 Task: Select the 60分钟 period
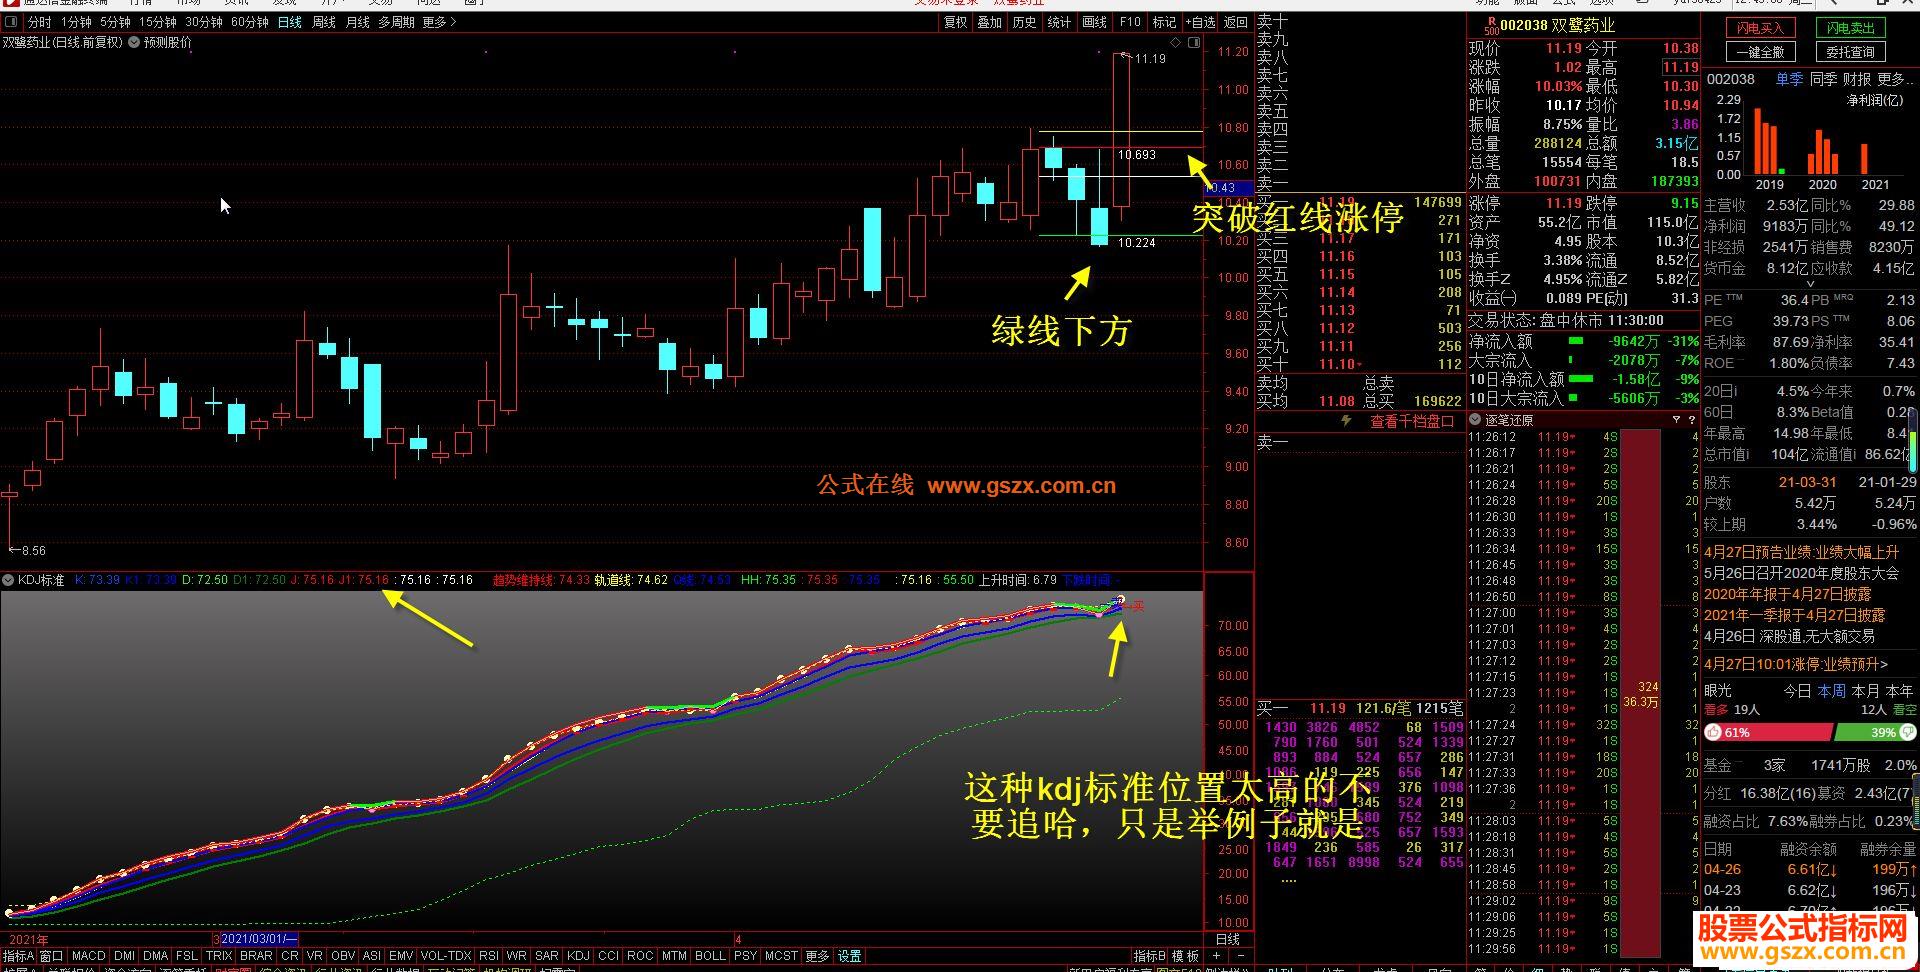pyautogui.click(x=250, y=22)
